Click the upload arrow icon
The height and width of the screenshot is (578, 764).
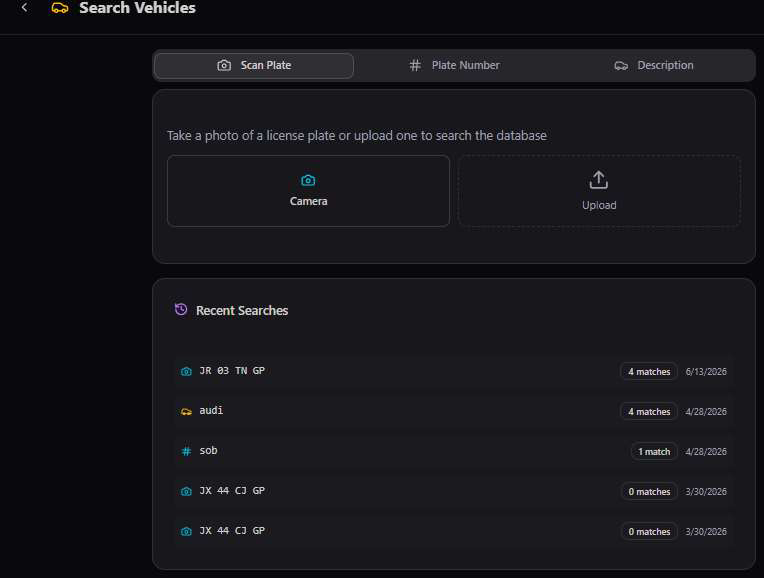point(599,180)
